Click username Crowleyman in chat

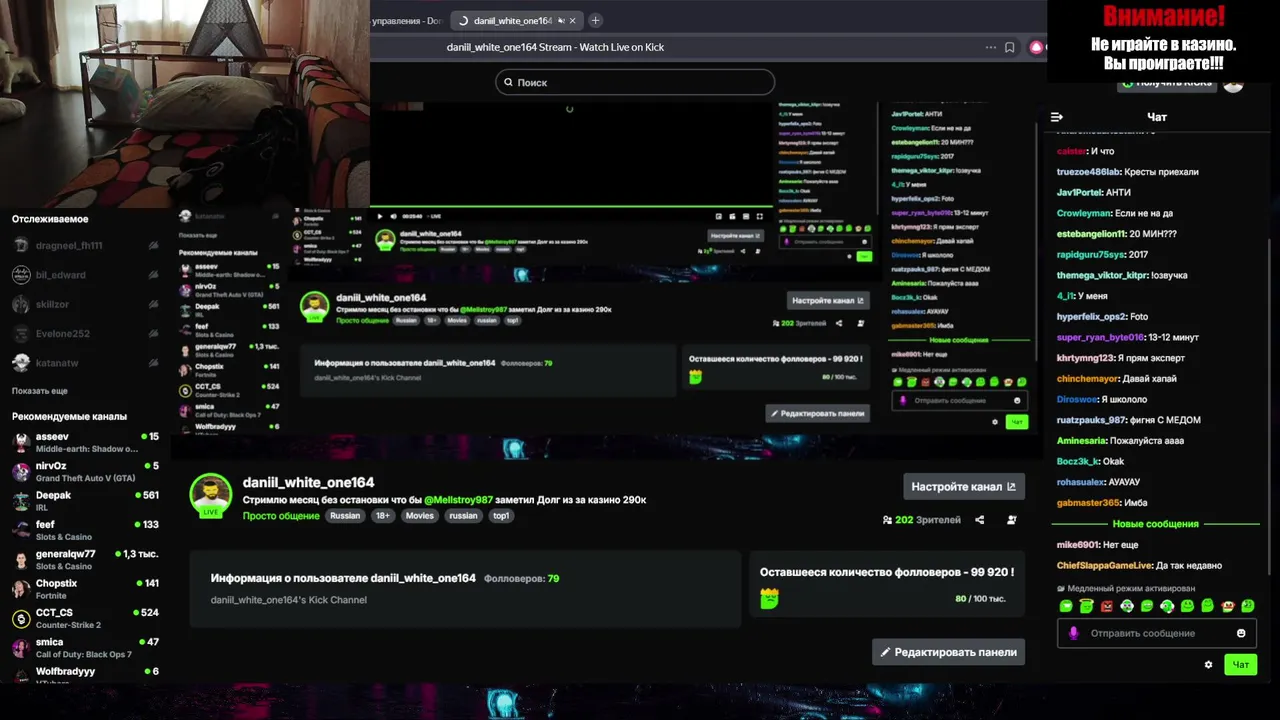(x=1083, y=213)
